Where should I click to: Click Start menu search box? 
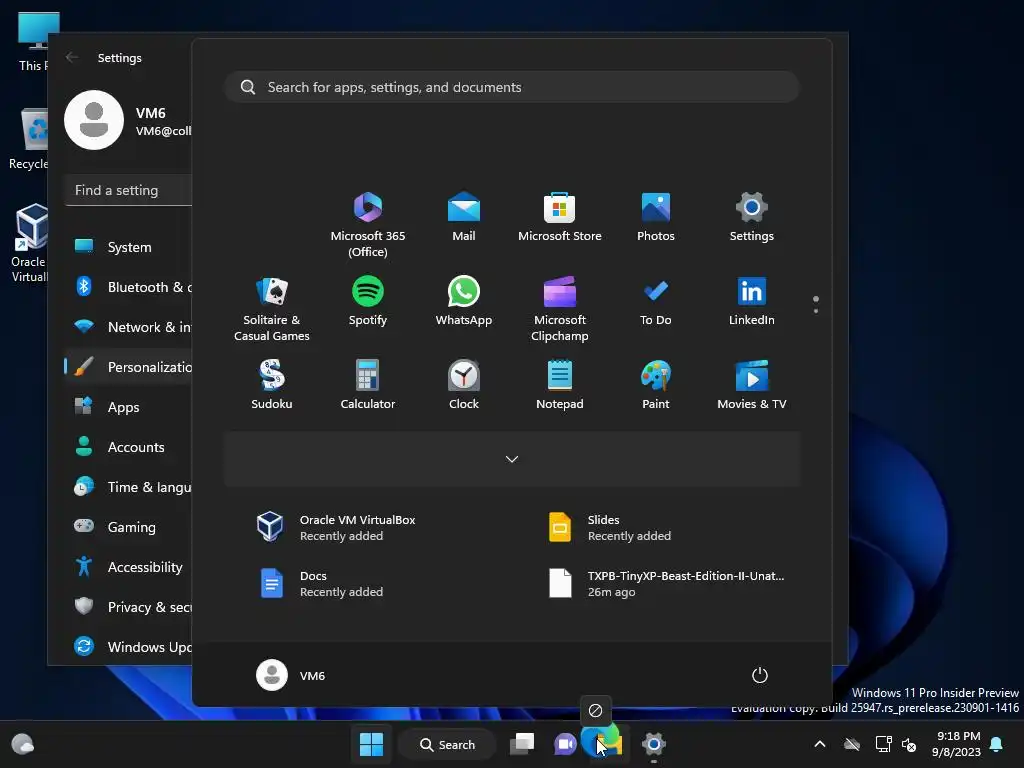click(512, 87)
